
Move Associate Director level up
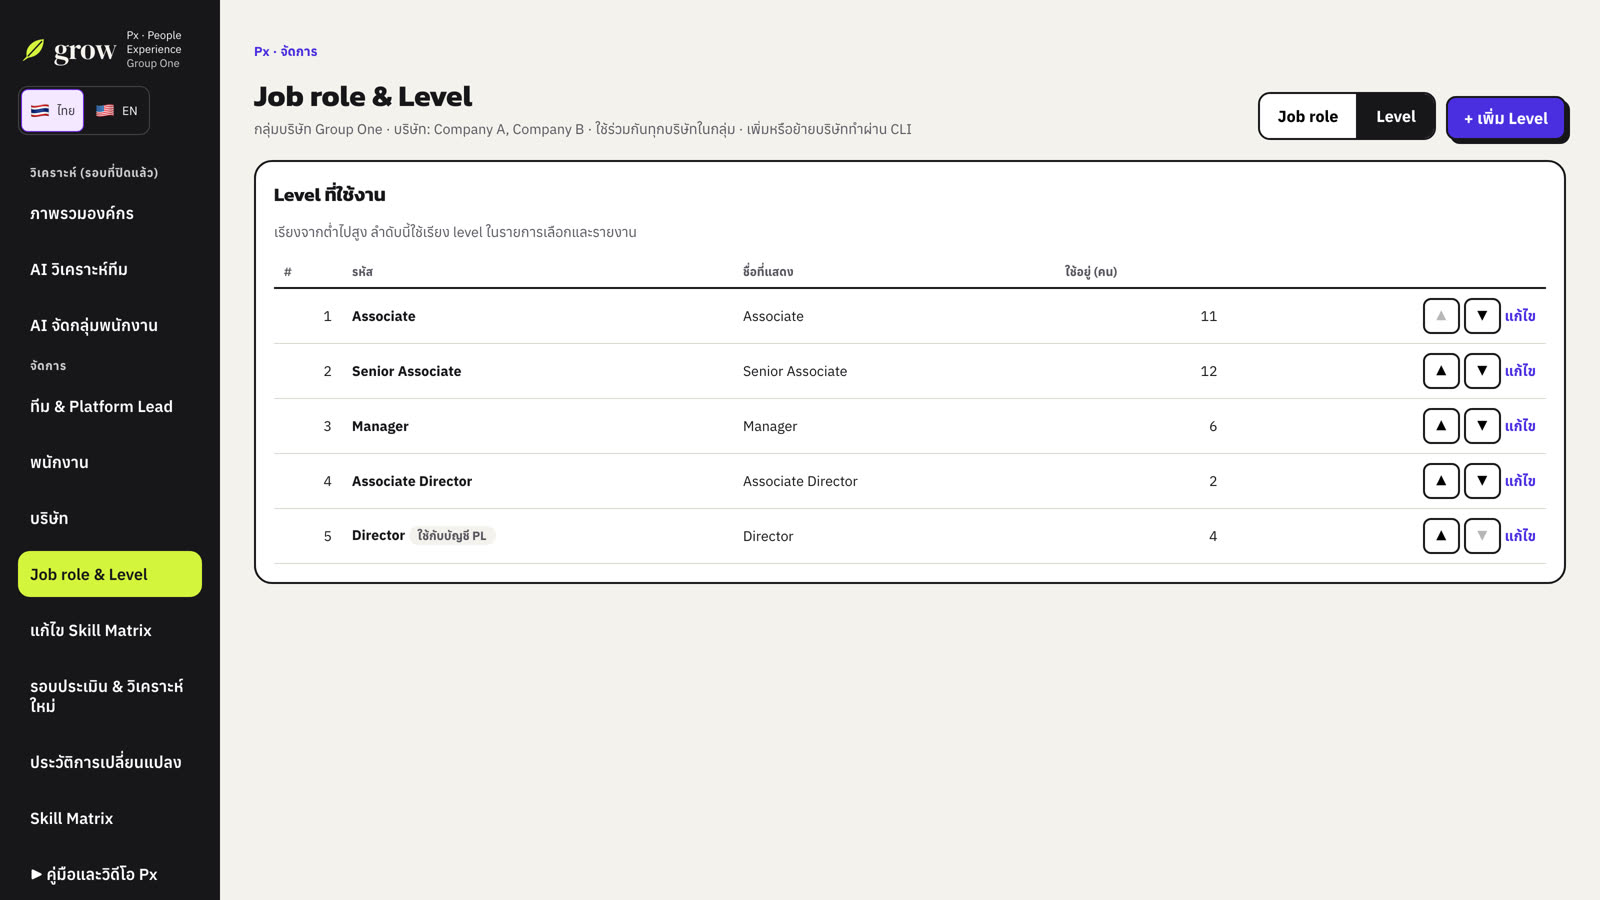[x=1441, y=481]
